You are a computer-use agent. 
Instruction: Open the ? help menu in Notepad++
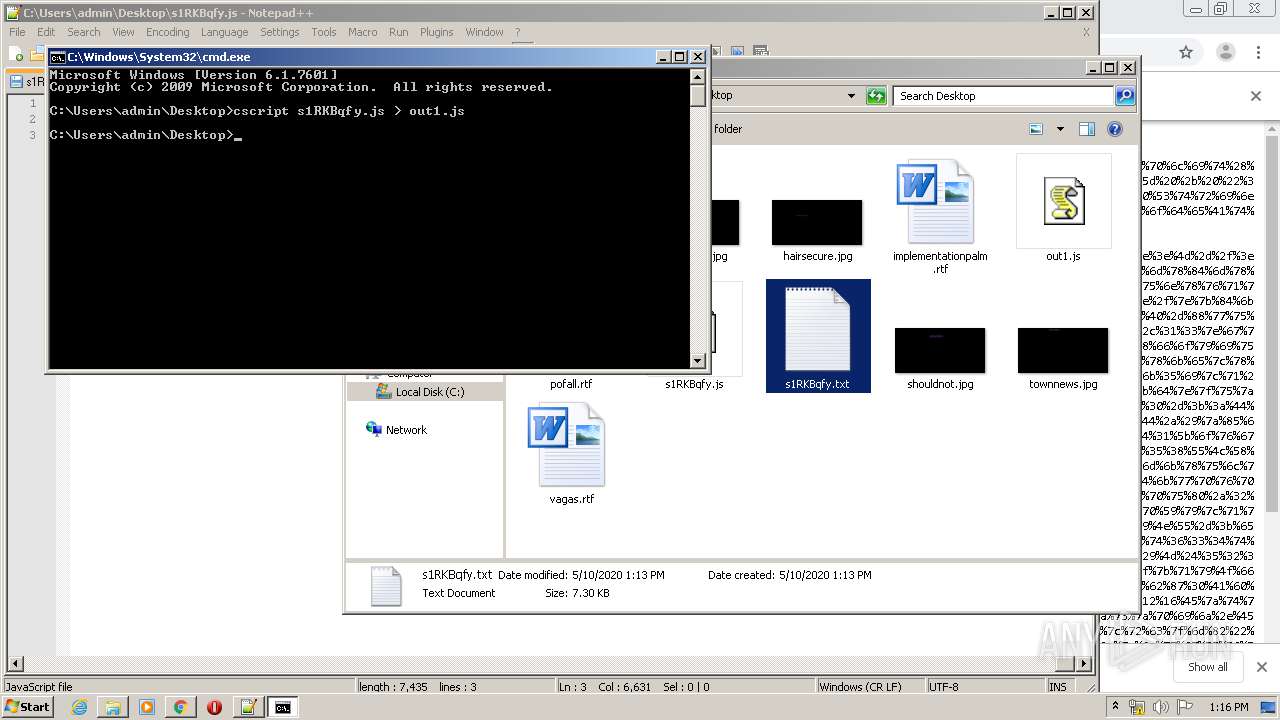coord(518,32)
